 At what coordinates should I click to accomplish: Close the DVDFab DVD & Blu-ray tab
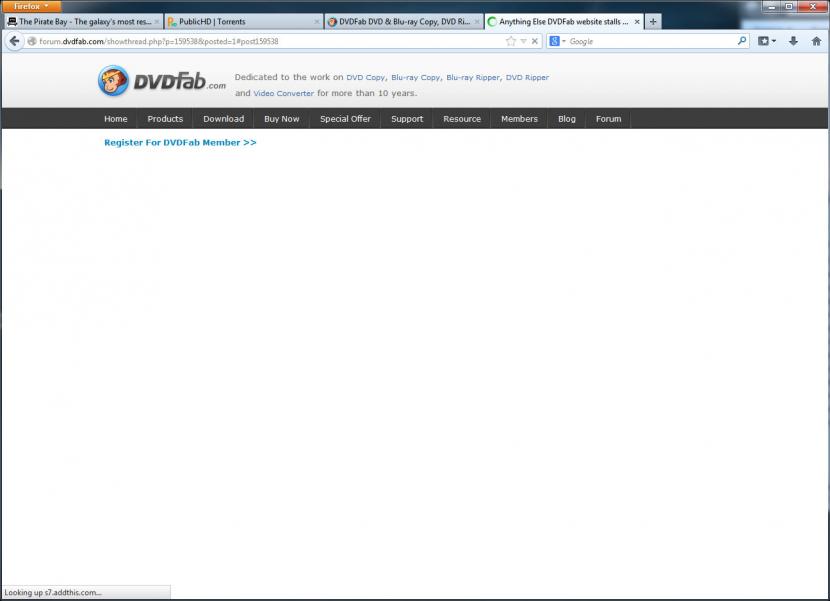pyautogui.click(x=476, y=22)
